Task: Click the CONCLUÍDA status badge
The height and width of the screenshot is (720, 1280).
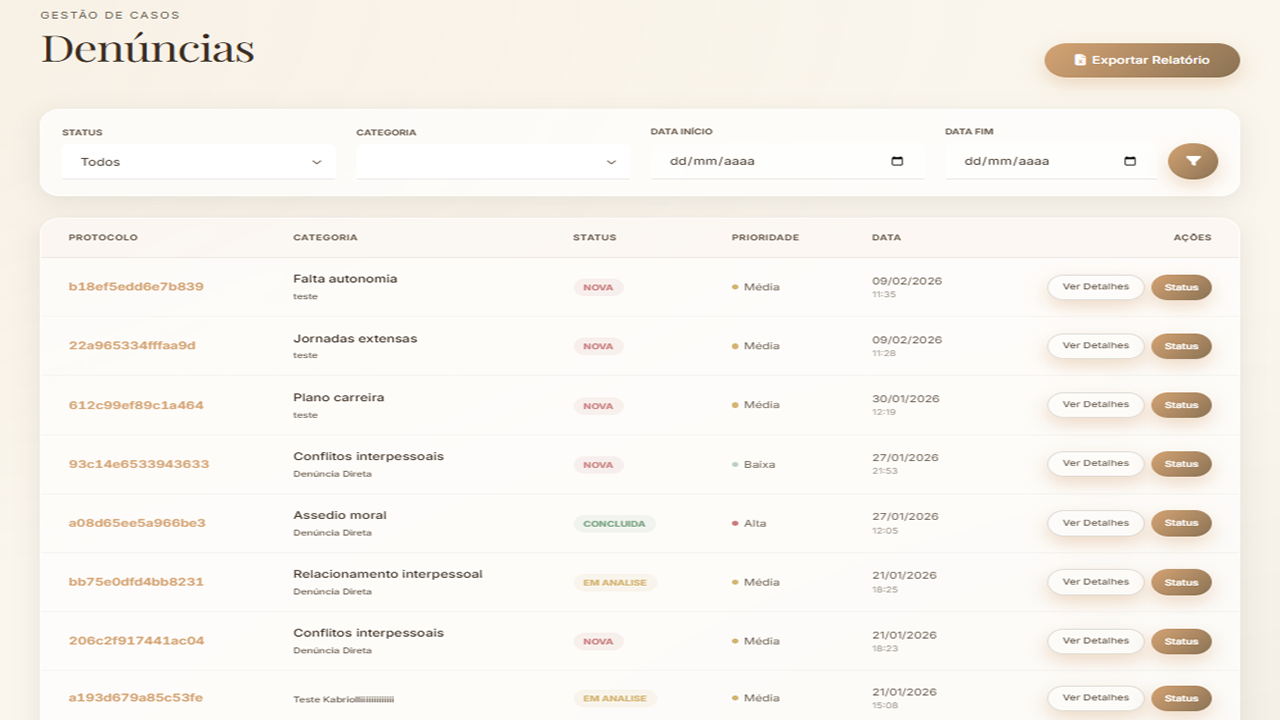Action: click(614, 524)
